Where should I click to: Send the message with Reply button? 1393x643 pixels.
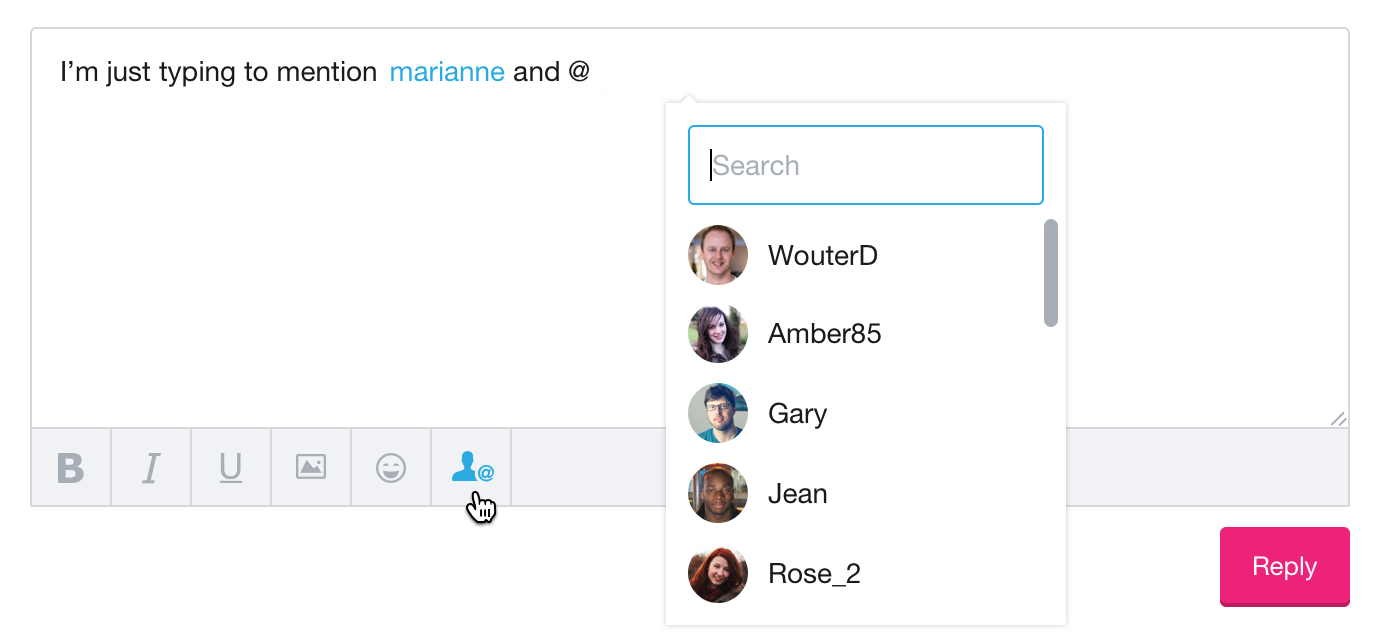[1285, 566]
